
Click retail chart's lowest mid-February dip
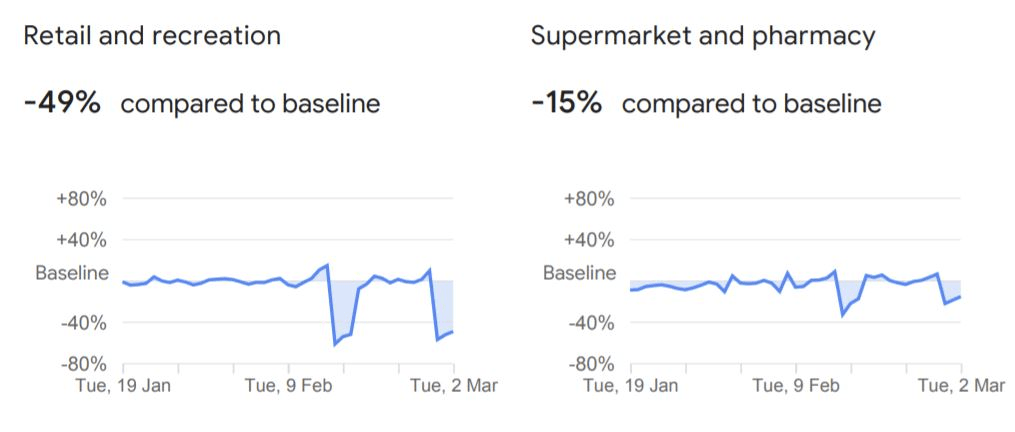click(335, 345)
